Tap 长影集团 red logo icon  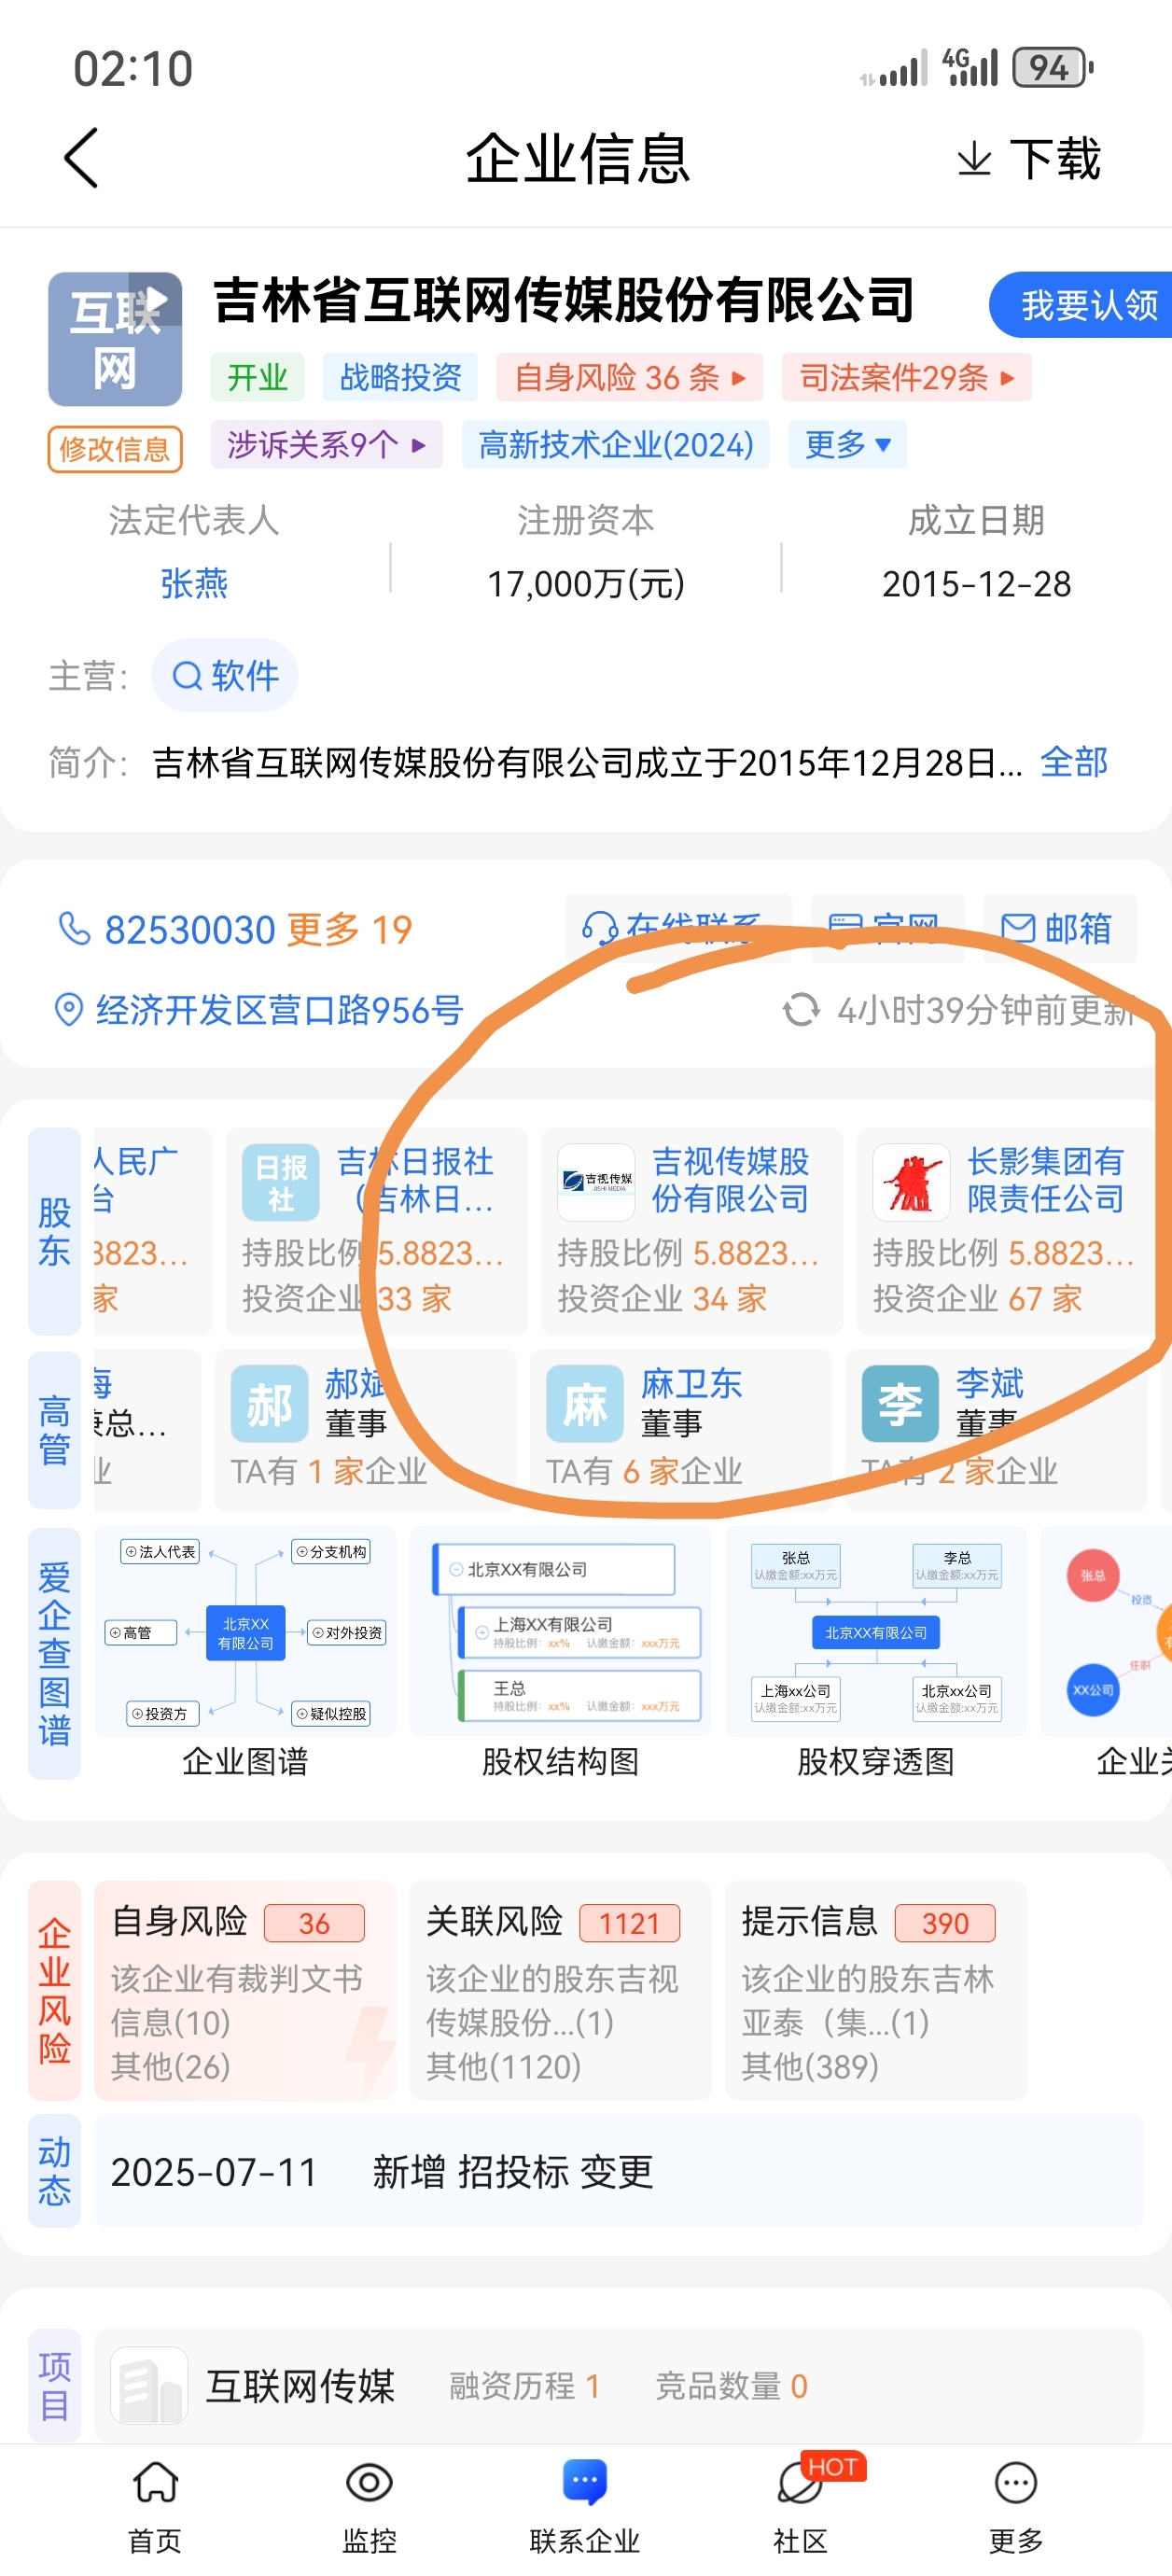pyautogui.click(x=911, y=1182)
